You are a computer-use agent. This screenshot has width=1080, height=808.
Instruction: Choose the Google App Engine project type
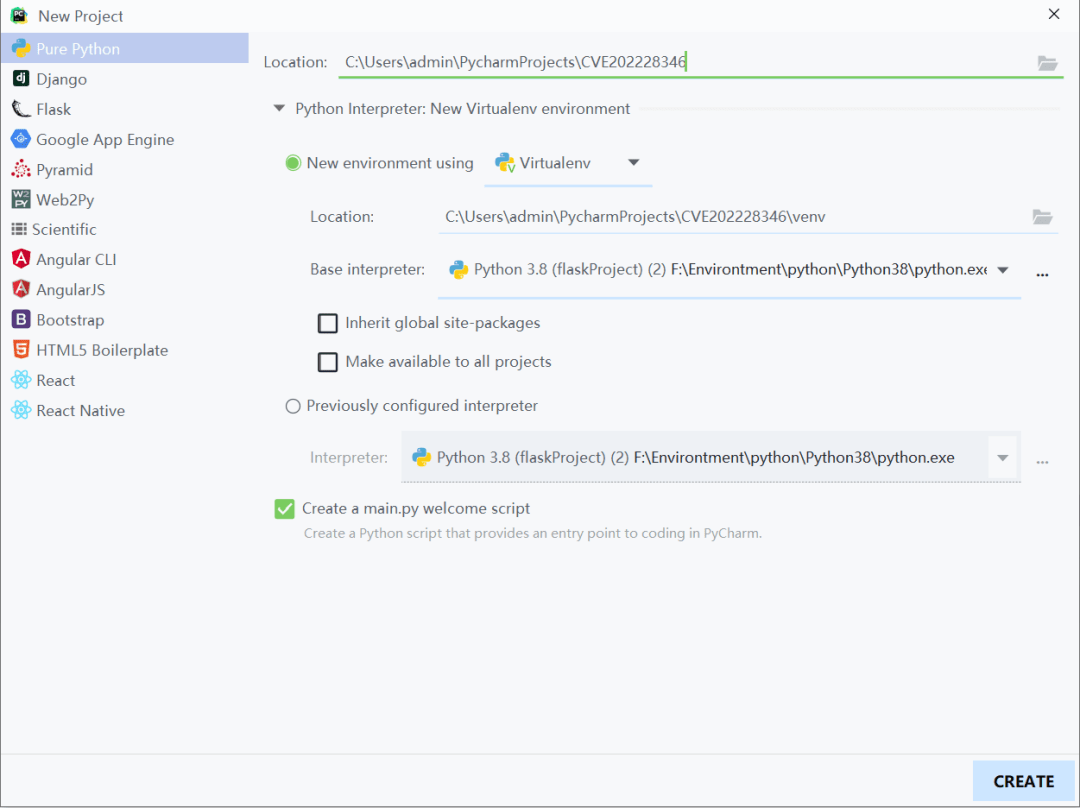[x=103, y=139]
